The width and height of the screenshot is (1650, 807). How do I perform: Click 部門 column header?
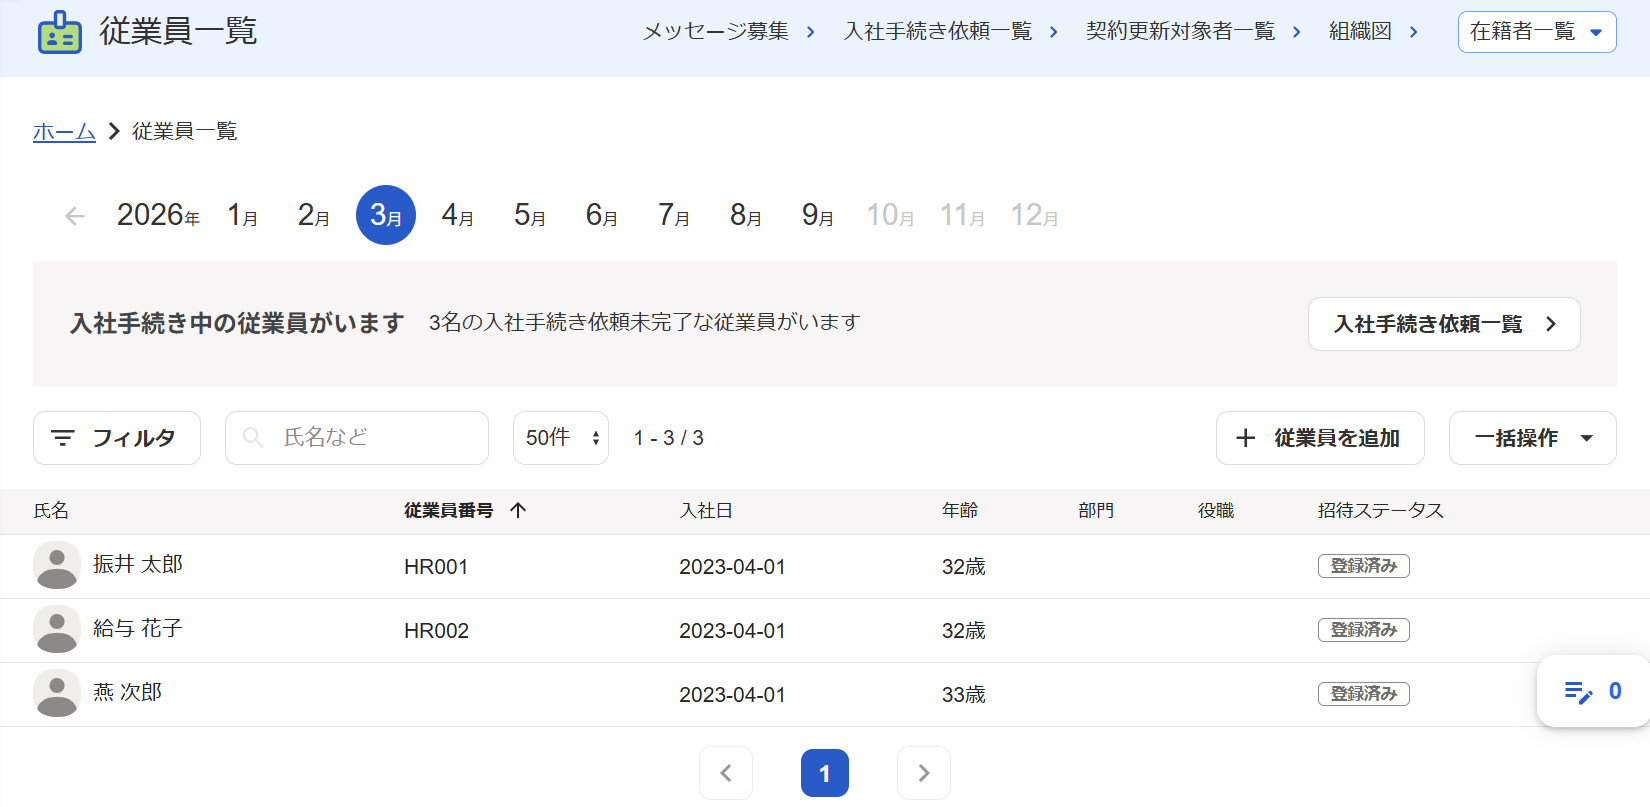pos(1096,510)
